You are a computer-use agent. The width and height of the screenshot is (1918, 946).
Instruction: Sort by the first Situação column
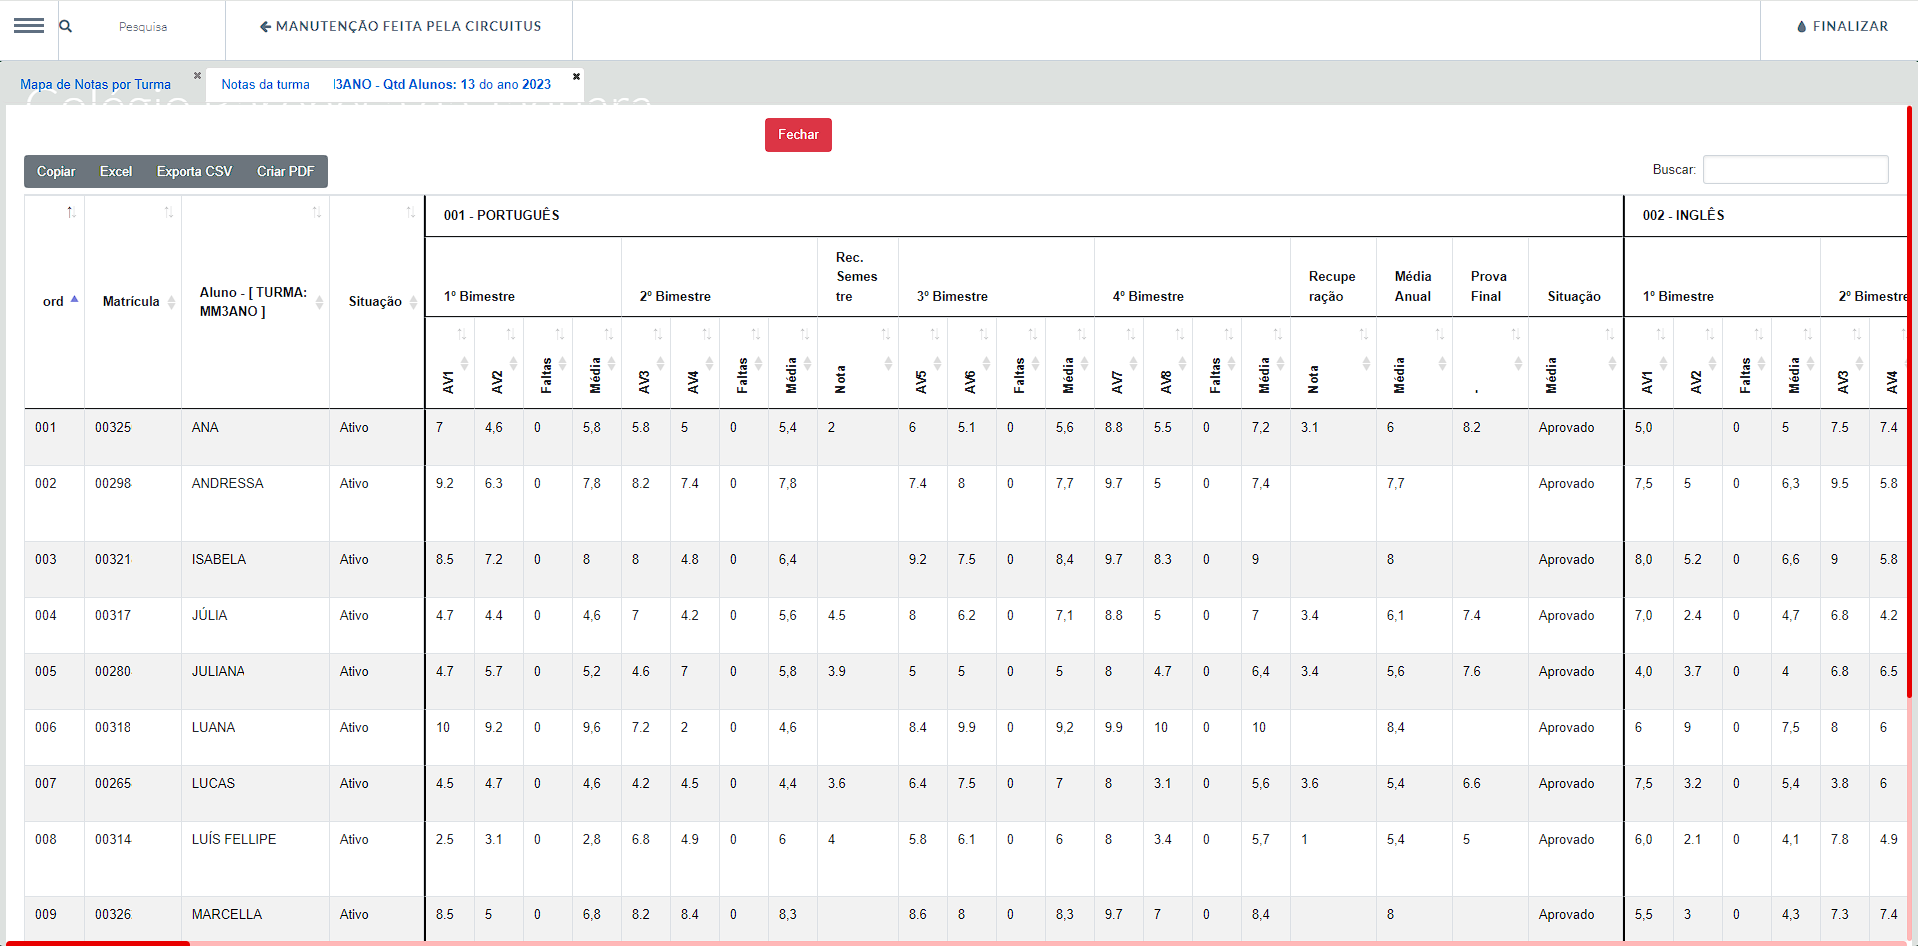point(377,301)
